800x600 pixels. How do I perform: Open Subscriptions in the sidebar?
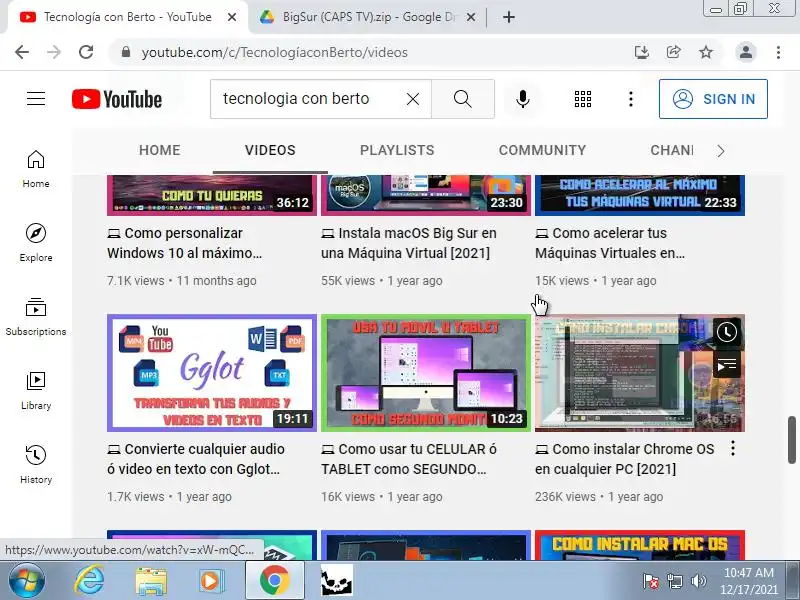pos(36,317)
